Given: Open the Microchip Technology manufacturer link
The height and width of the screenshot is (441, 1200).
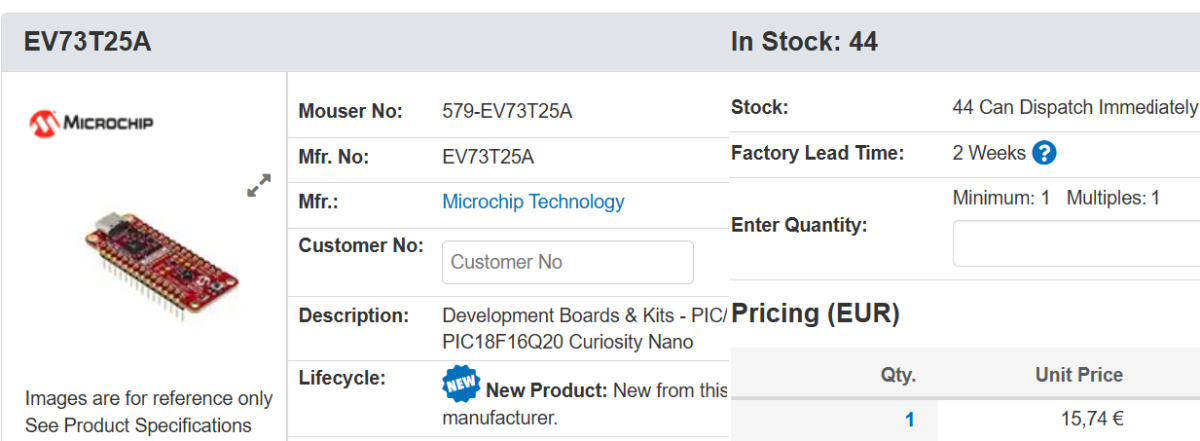Looking at the screenshot, I should [533, 202].
